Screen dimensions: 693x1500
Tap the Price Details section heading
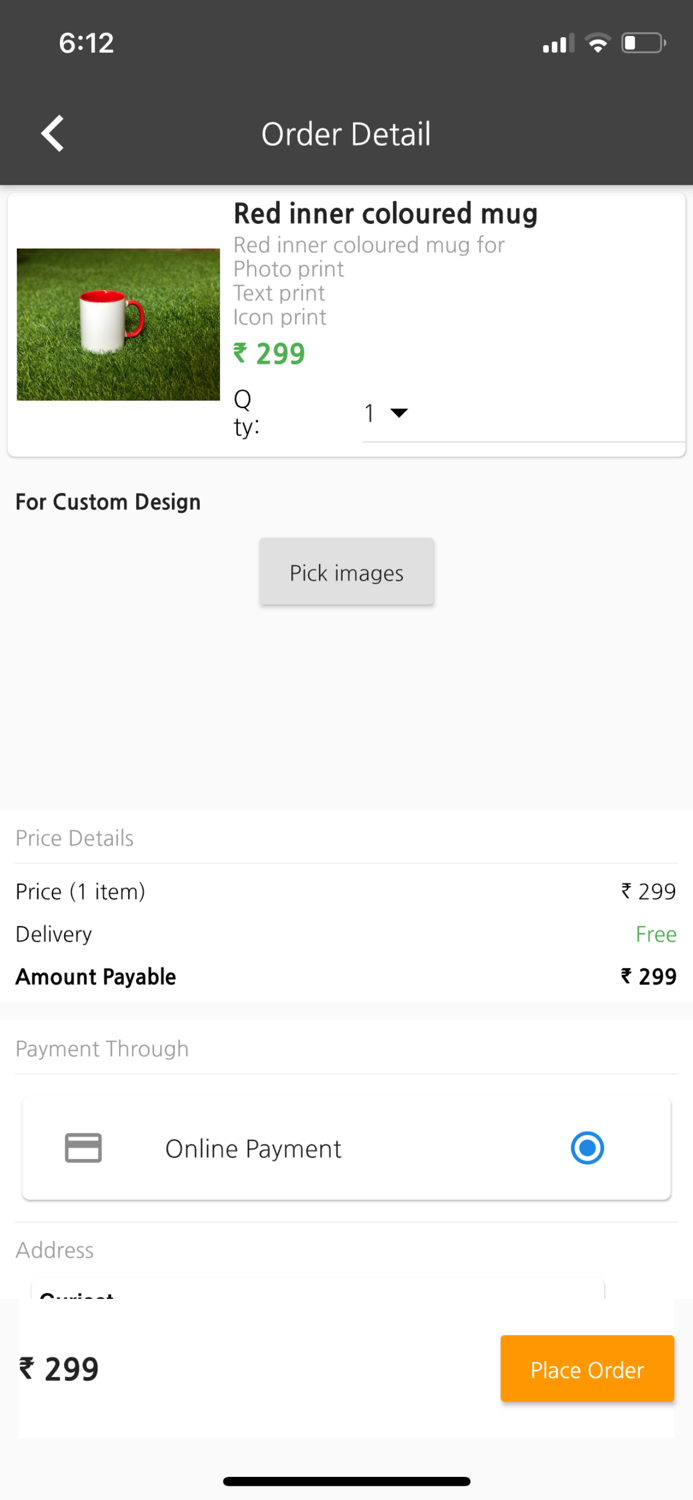tap(75, 838)
